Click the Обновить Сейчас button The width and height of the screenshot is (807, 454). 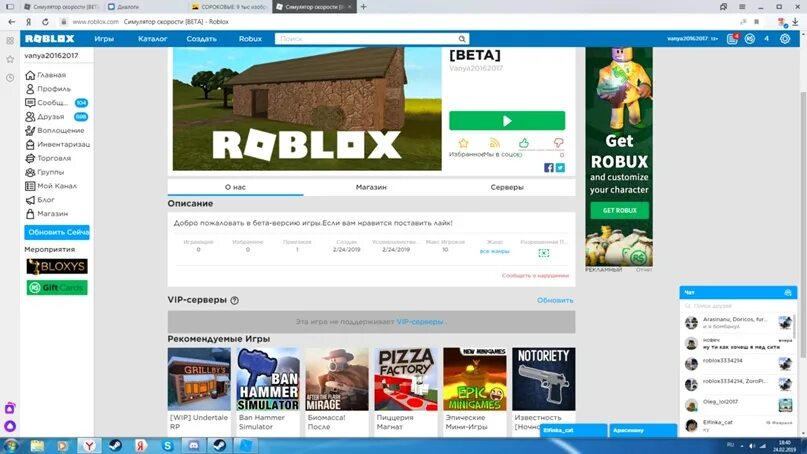(57, 233)
